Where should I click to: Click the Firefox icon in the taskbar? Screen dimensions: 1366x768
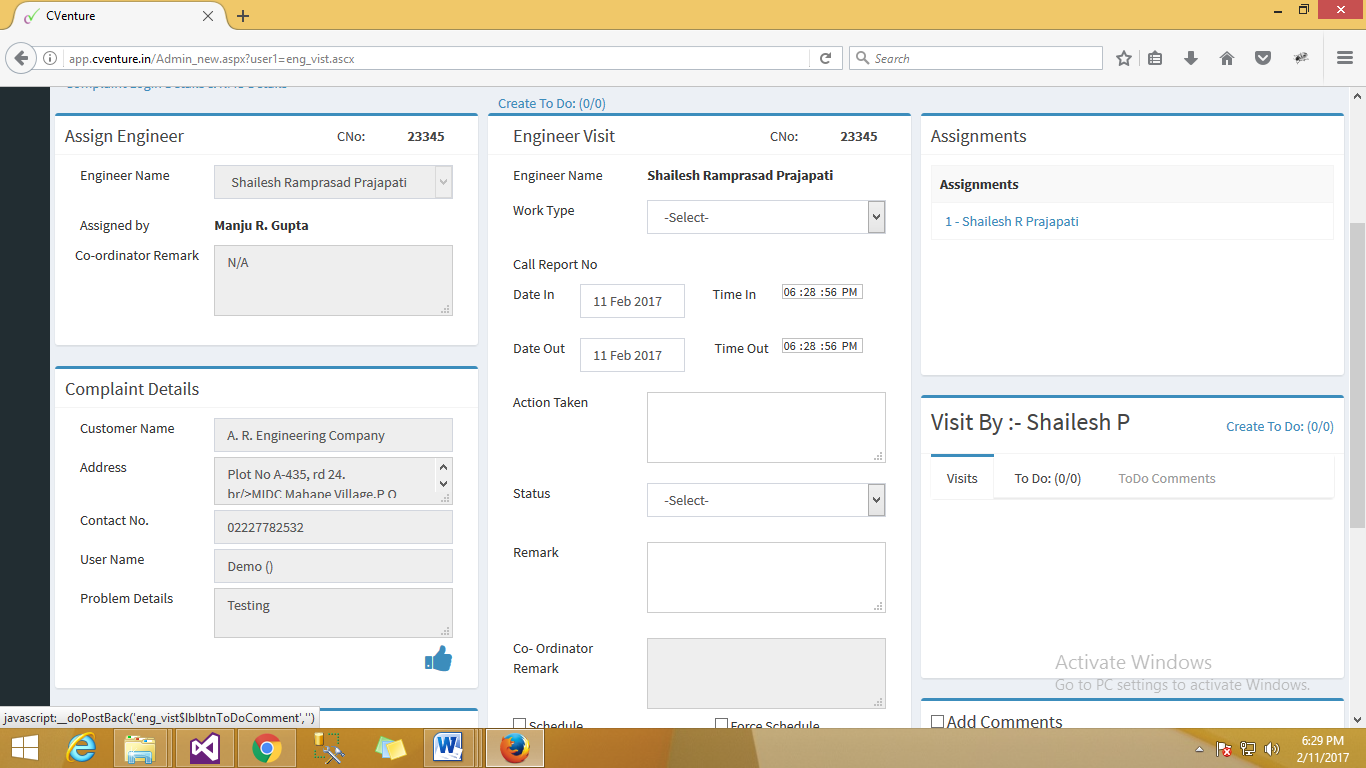click(514, 748)
